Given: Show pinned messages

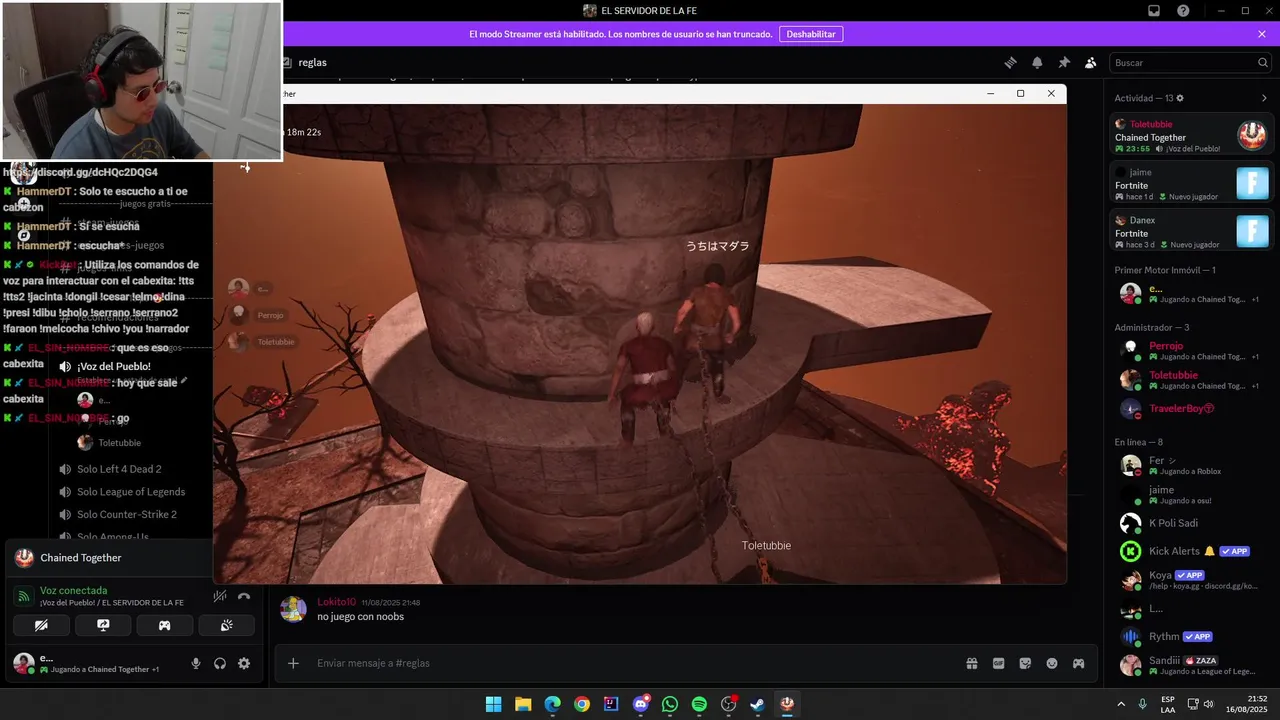Looking at the screenshot, I should tap(1064, 62).
